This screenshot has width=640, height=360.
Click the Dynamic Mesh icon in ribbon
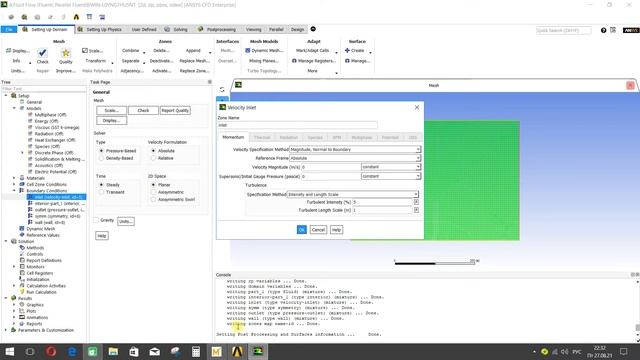click(x=247, y=51)
